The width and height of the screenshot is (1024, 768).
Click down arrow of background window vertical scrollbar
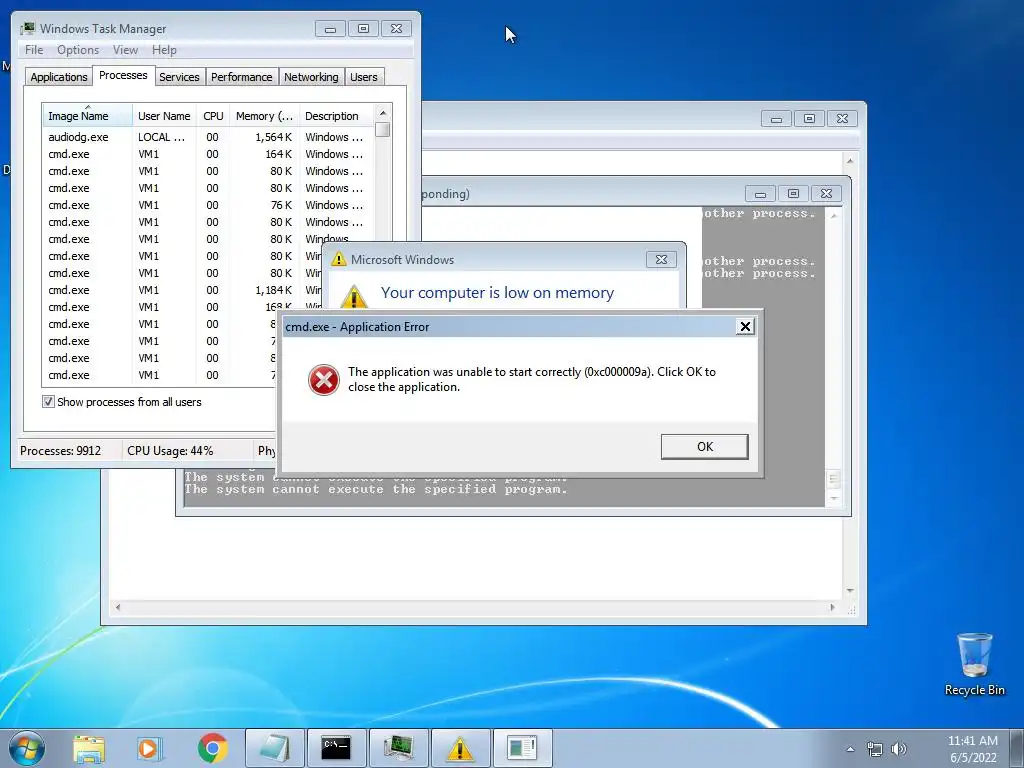point(850,591)
